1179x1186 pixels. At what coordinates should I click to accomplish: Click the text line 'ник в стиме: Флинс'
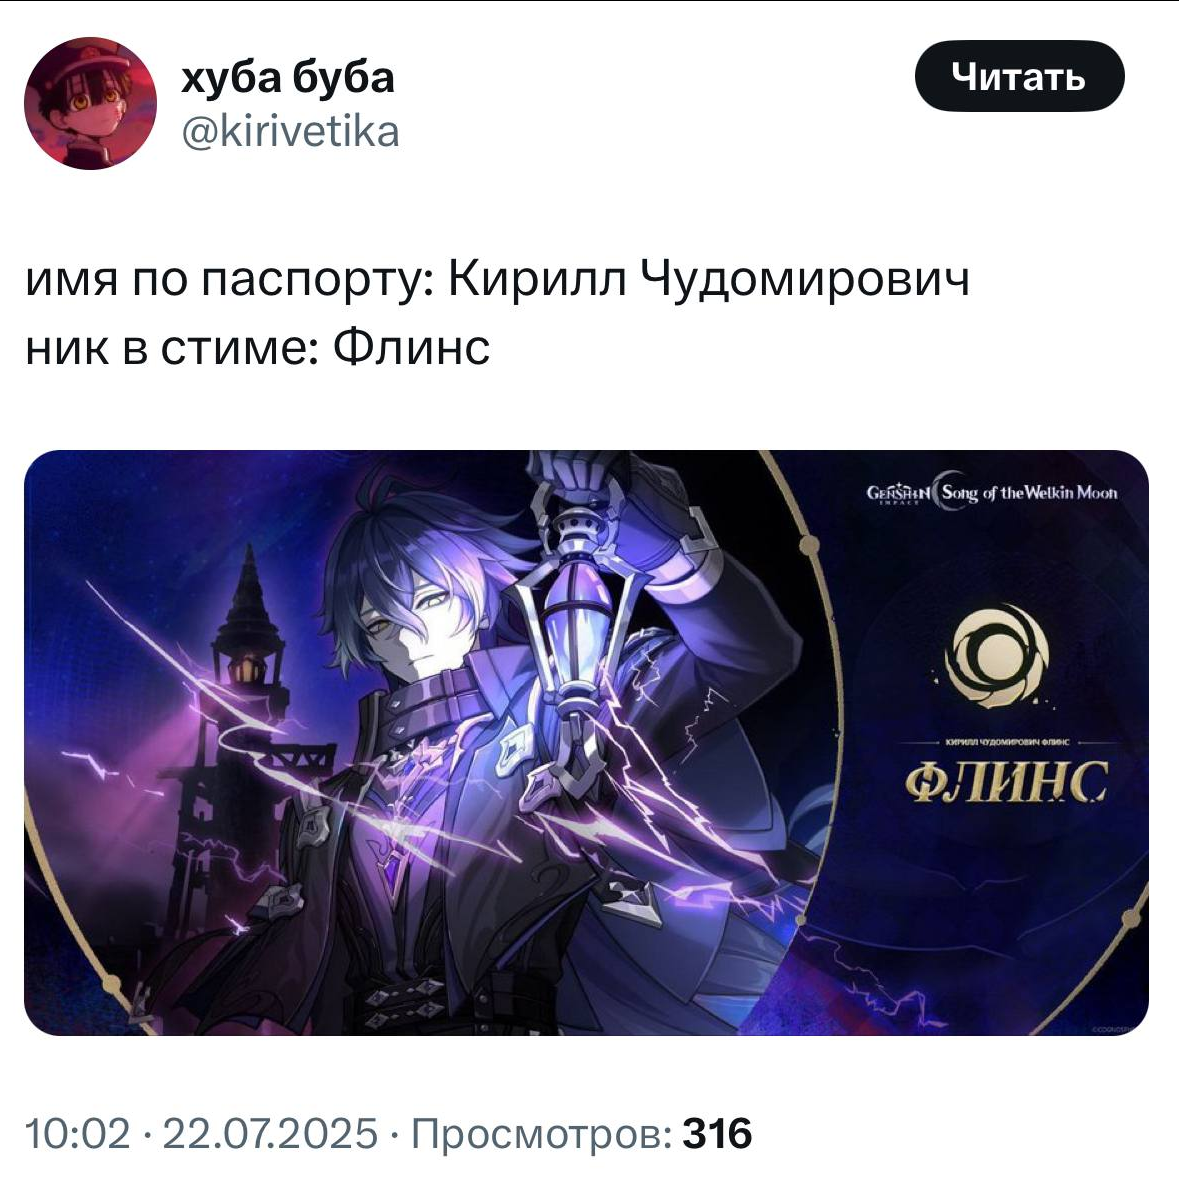(258, 348)
